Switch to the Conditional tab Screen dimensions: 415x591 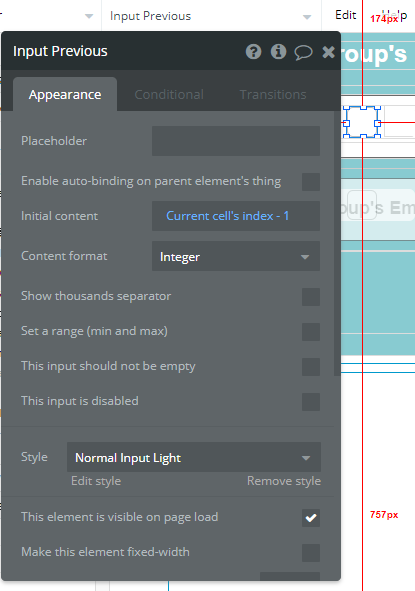pyautogui.click(x=169, y=94)
